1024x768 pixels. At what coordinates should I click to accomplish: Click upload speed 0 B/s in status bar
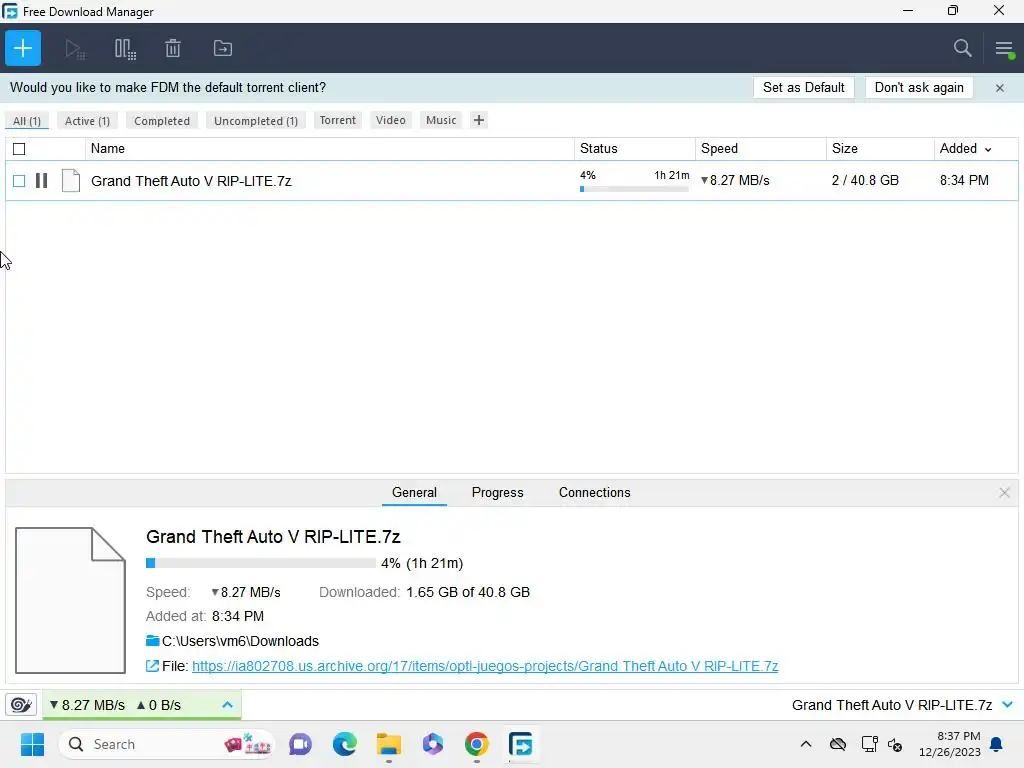[x=159, y=705]
